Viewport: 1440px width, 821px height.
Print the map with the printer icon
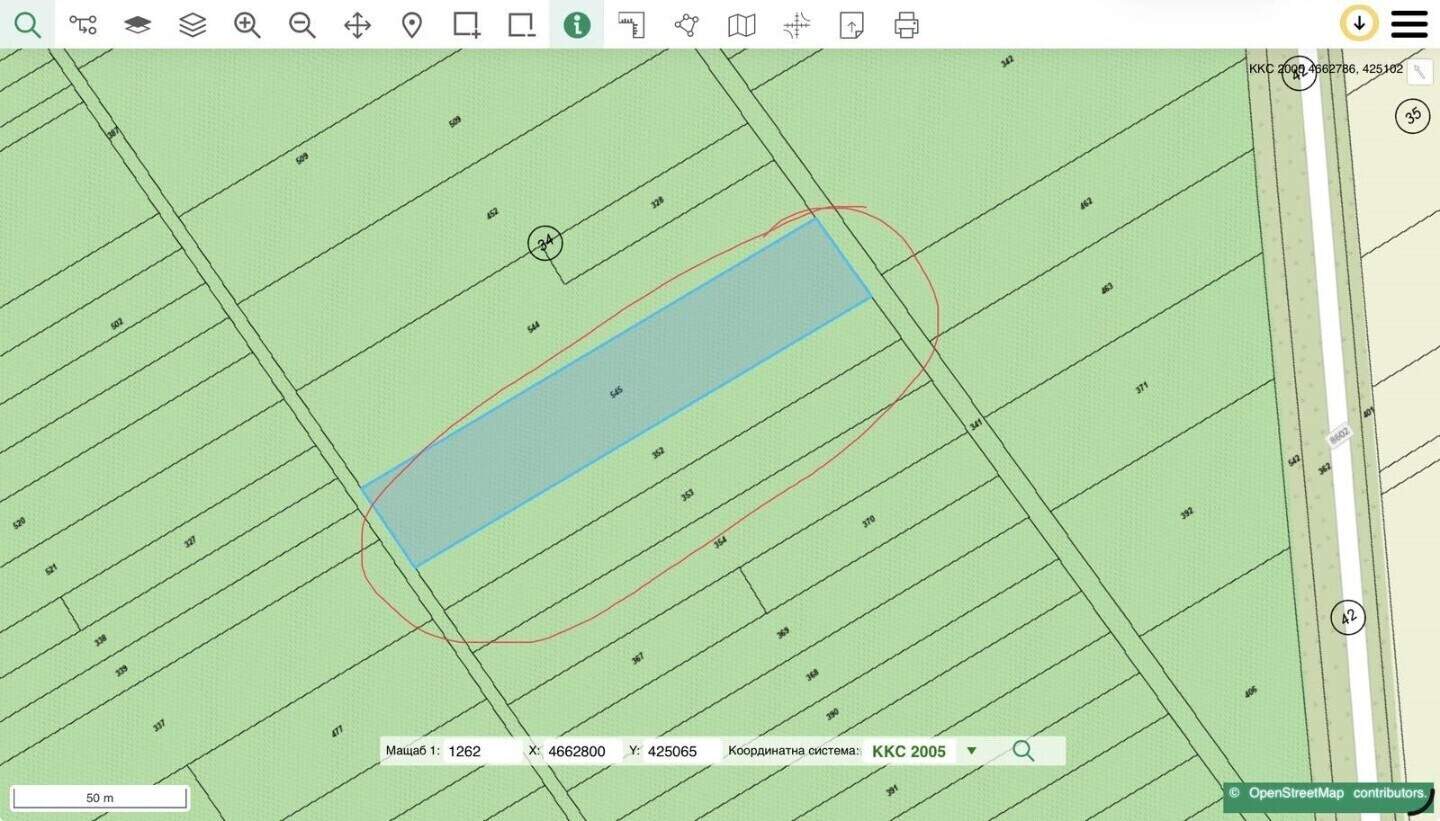point(907,25)
